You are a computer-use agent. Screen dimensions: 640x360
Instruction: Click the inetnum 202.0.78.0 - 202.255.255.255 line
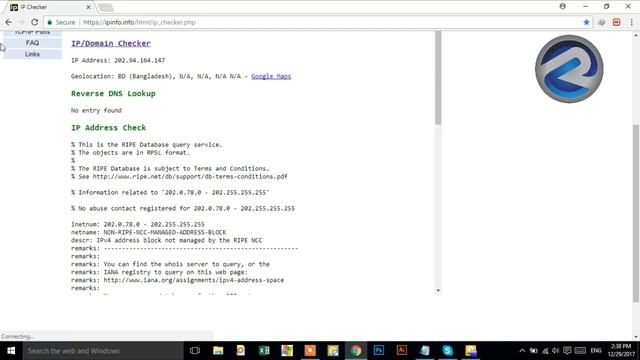[138, 224]
